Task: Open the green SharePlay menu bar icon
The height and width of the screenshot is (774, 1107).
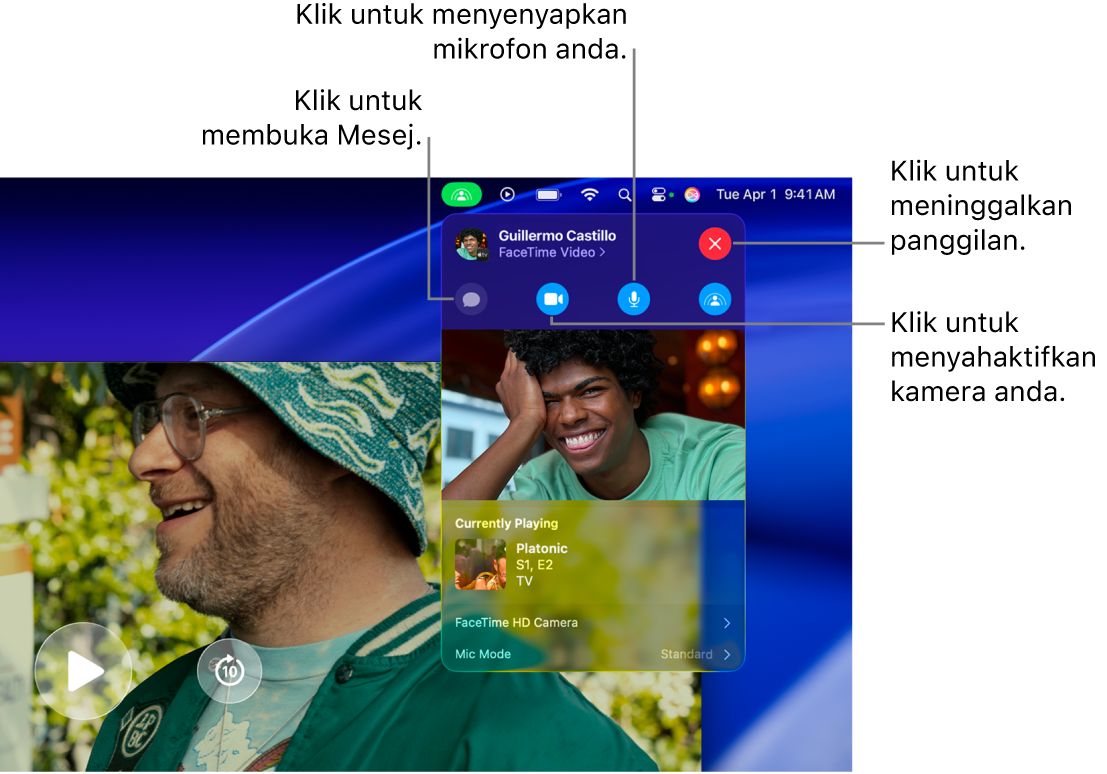Action: click(462, 194)
